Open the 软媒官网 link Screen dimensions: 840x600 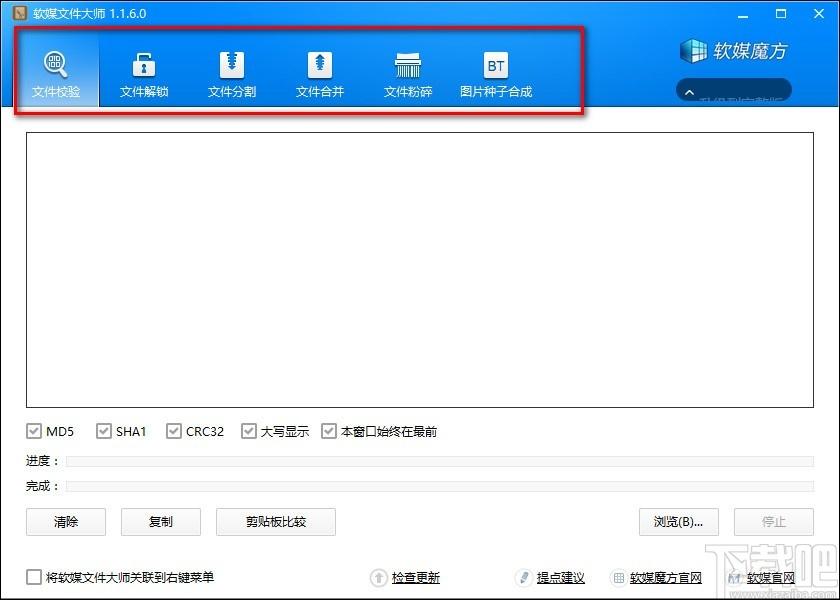click(x=771, y=578)
